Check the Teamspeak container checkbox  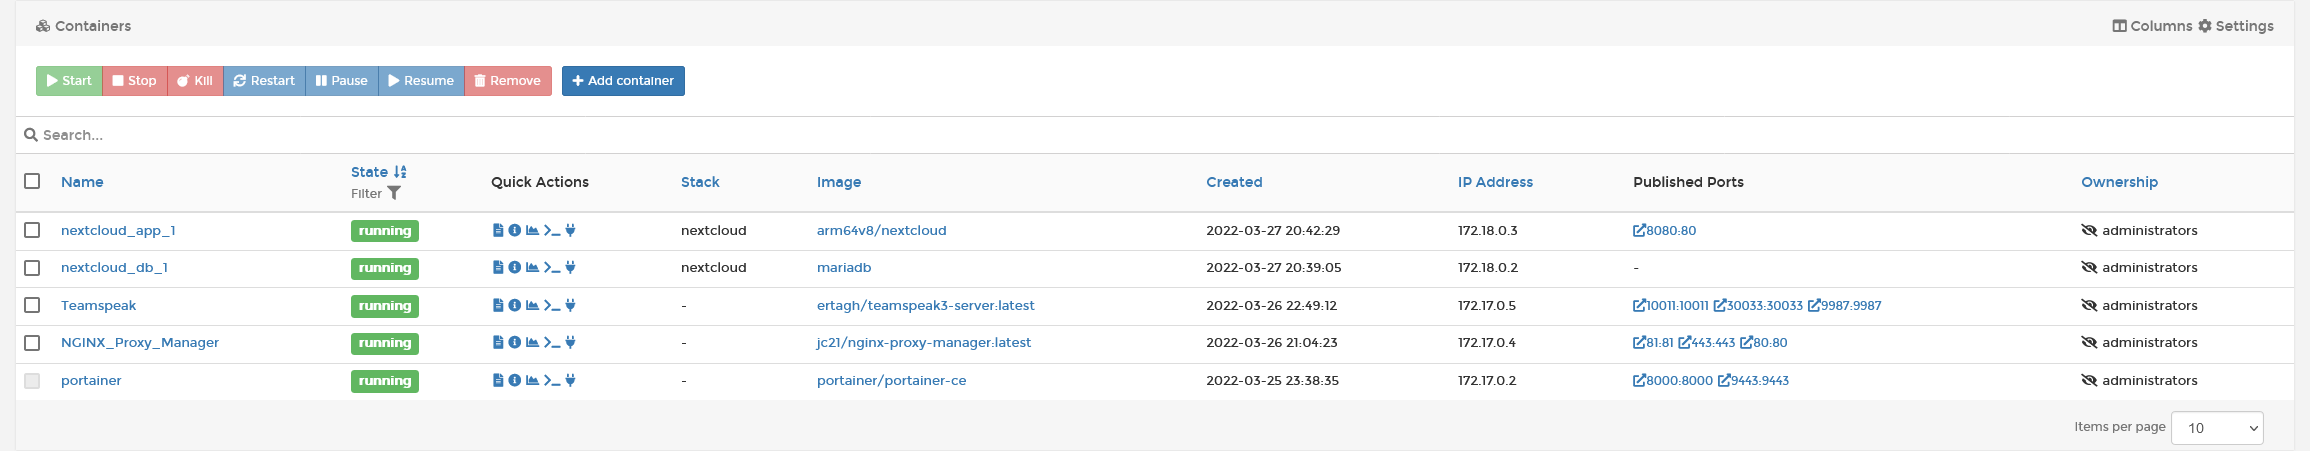32,306
